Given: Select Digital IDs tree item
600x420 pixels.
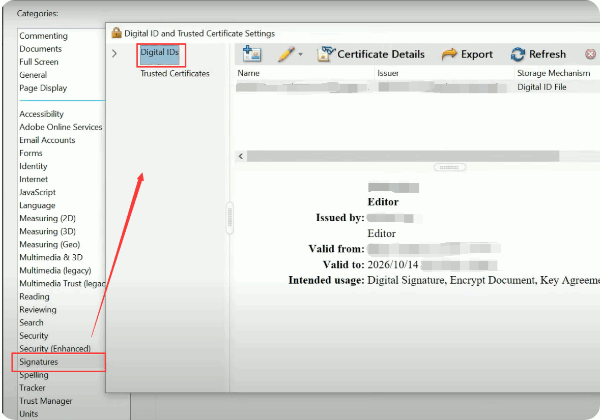Looking at the screenshot, I should coord(160,52).
